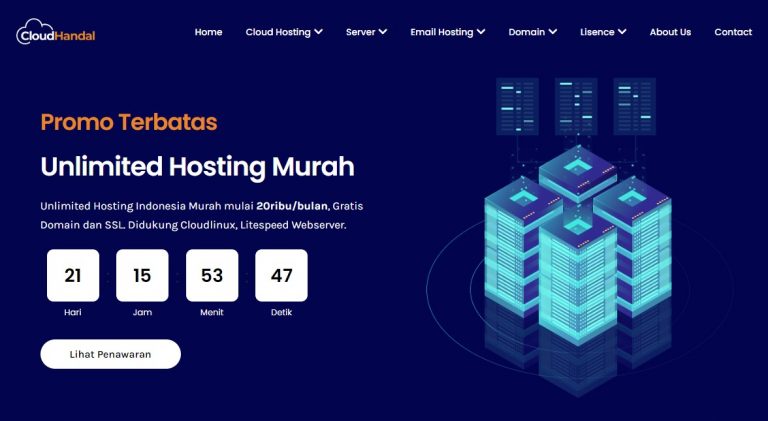This screenshot has width=768, height=421.
Task: Visit the About Us page
Action: pyautogui.click(x=670, y=32)
